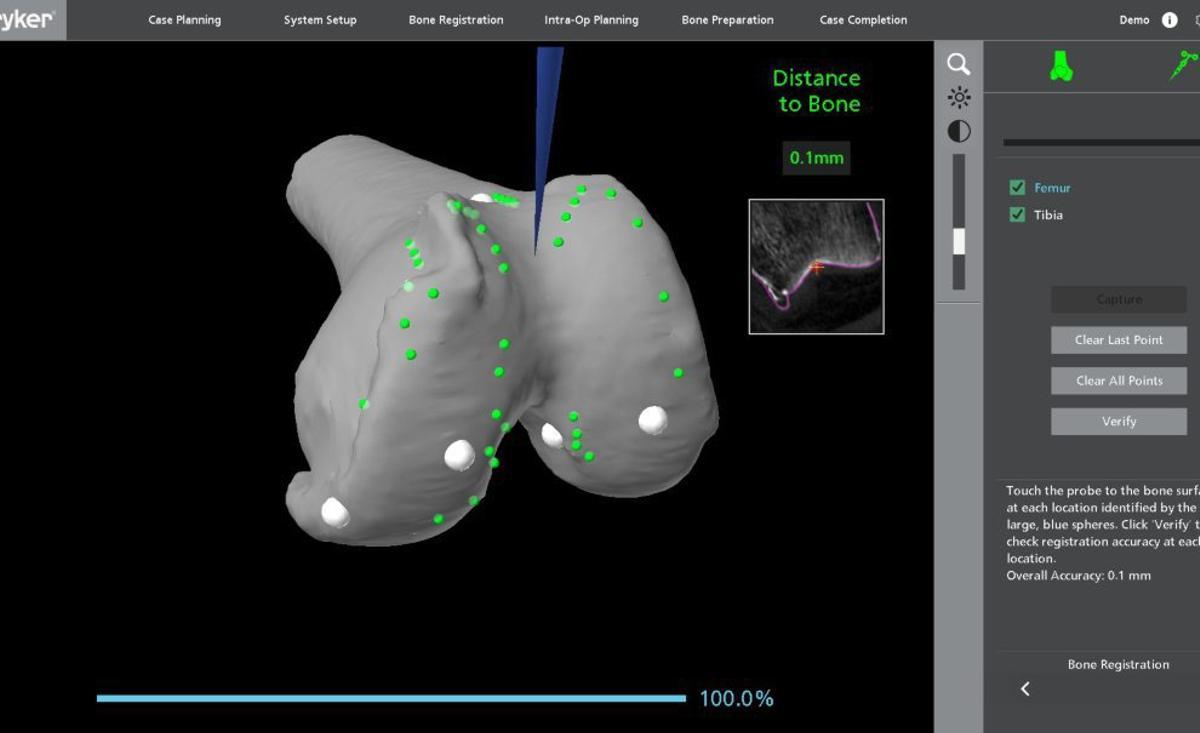Click the Distance to Bone heading
Viewport: 1200px width, 733px height.
[x=816, y=91]
